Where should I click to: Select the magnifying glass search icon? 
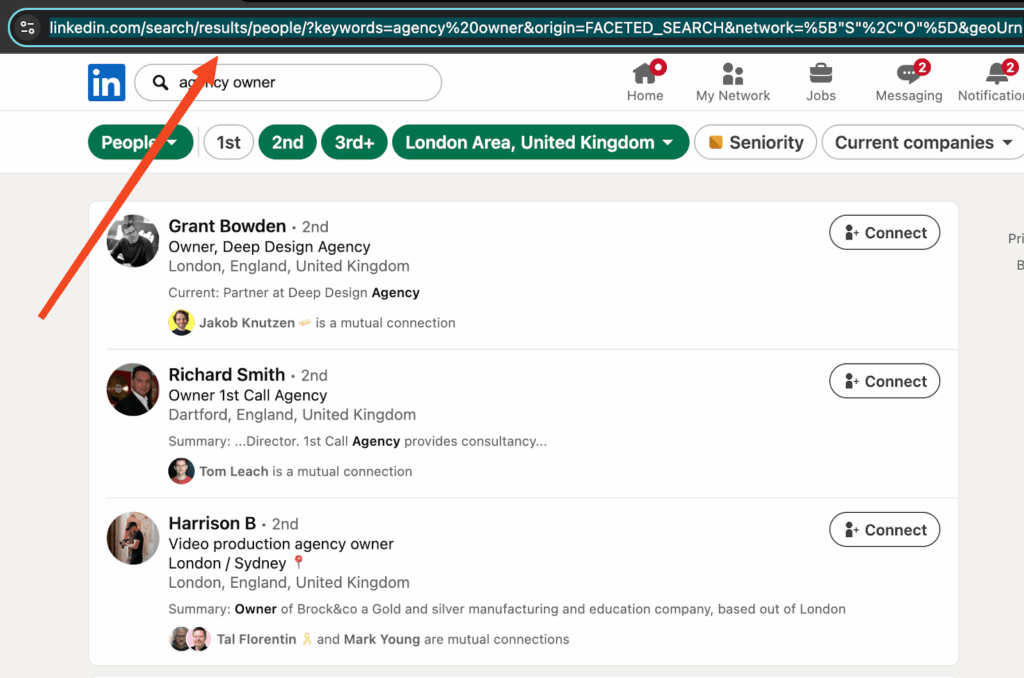pos(160,82)
